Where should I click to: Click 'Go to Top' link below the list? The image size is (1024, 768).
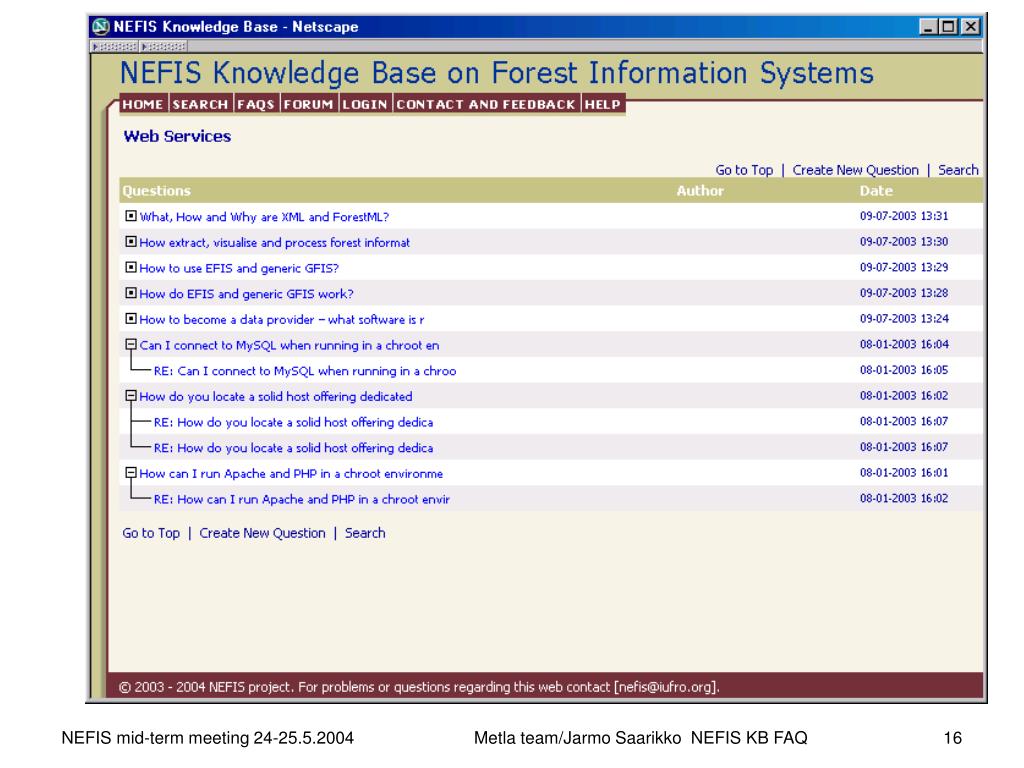(x=151, y=533)
